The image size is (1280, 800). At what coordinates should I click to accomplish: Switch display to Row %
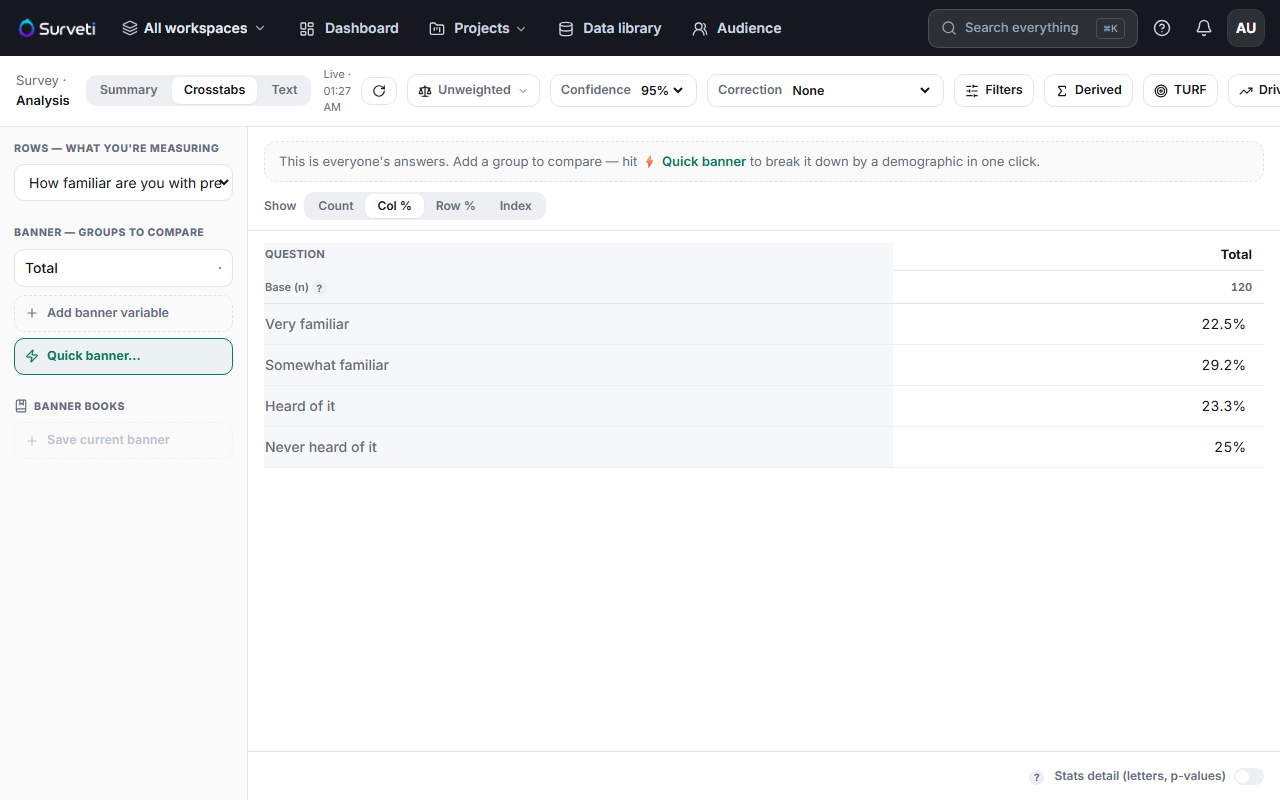tap(455, 206)
